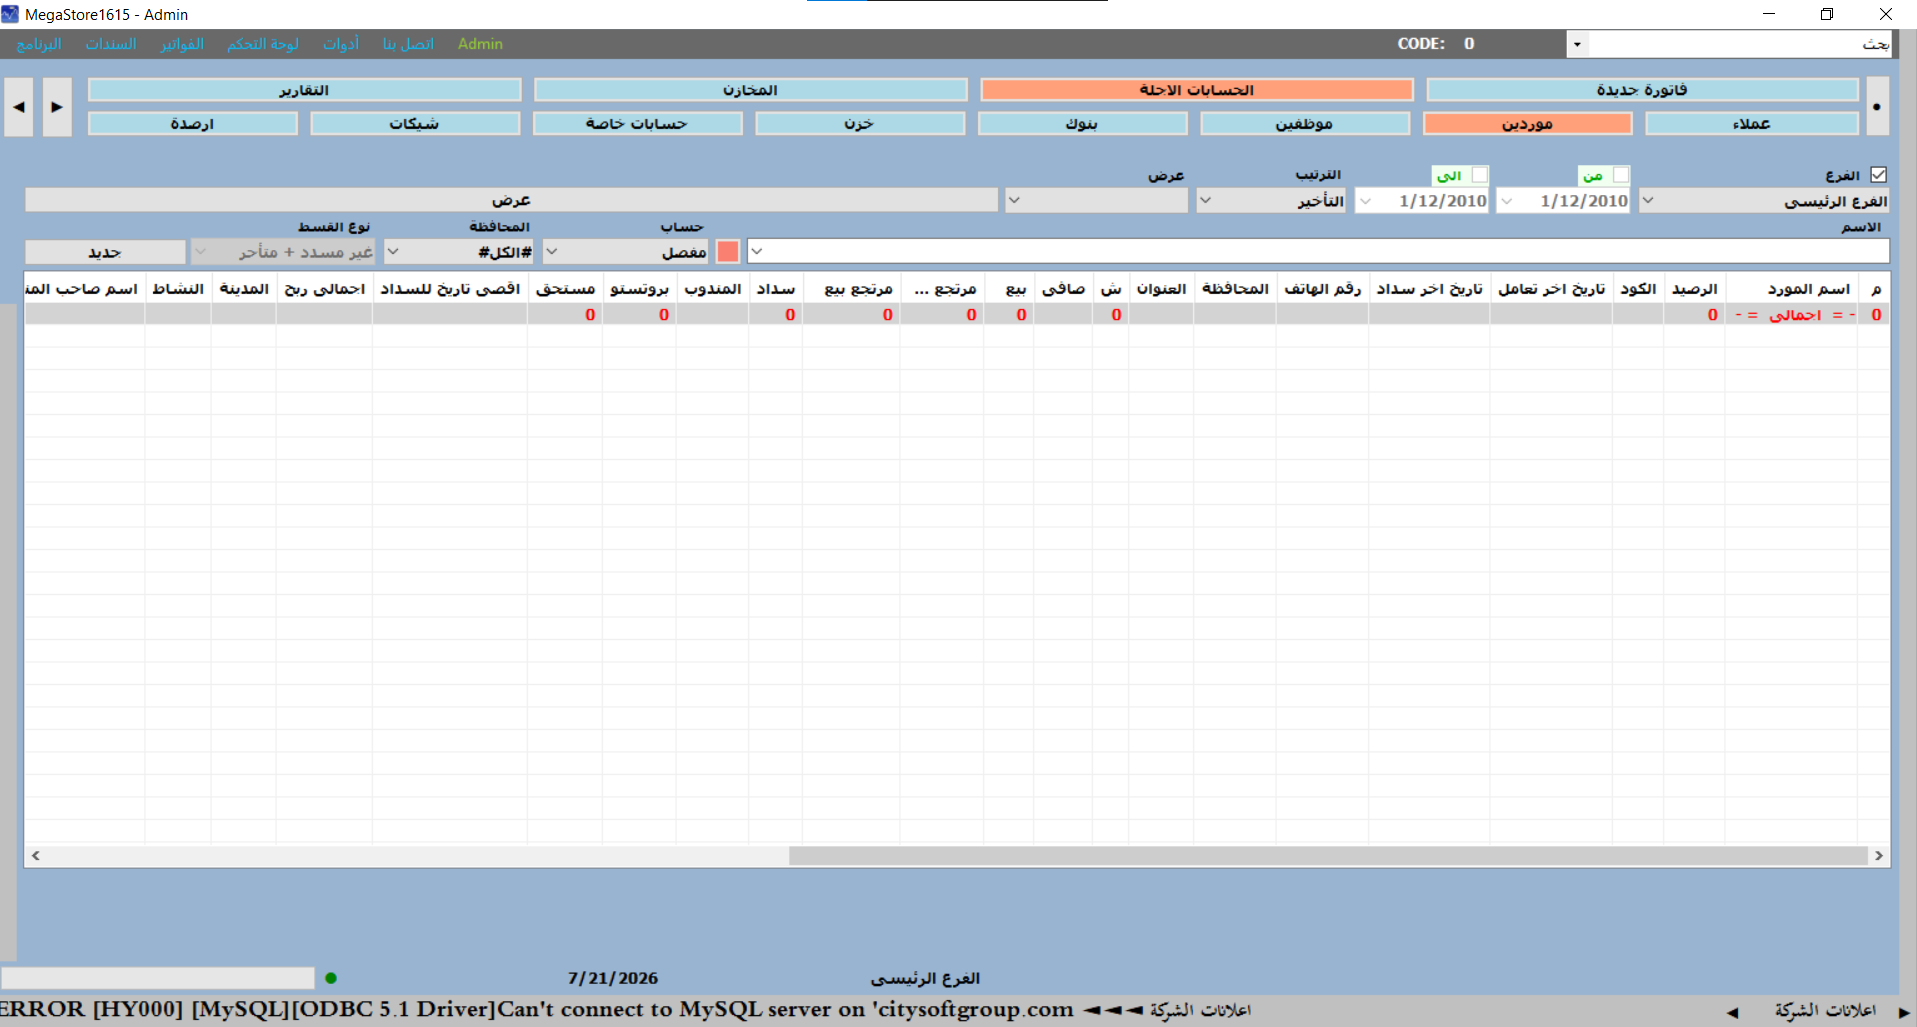
Task: Open the الاسم name dropdown arrow
Action: 756,252
